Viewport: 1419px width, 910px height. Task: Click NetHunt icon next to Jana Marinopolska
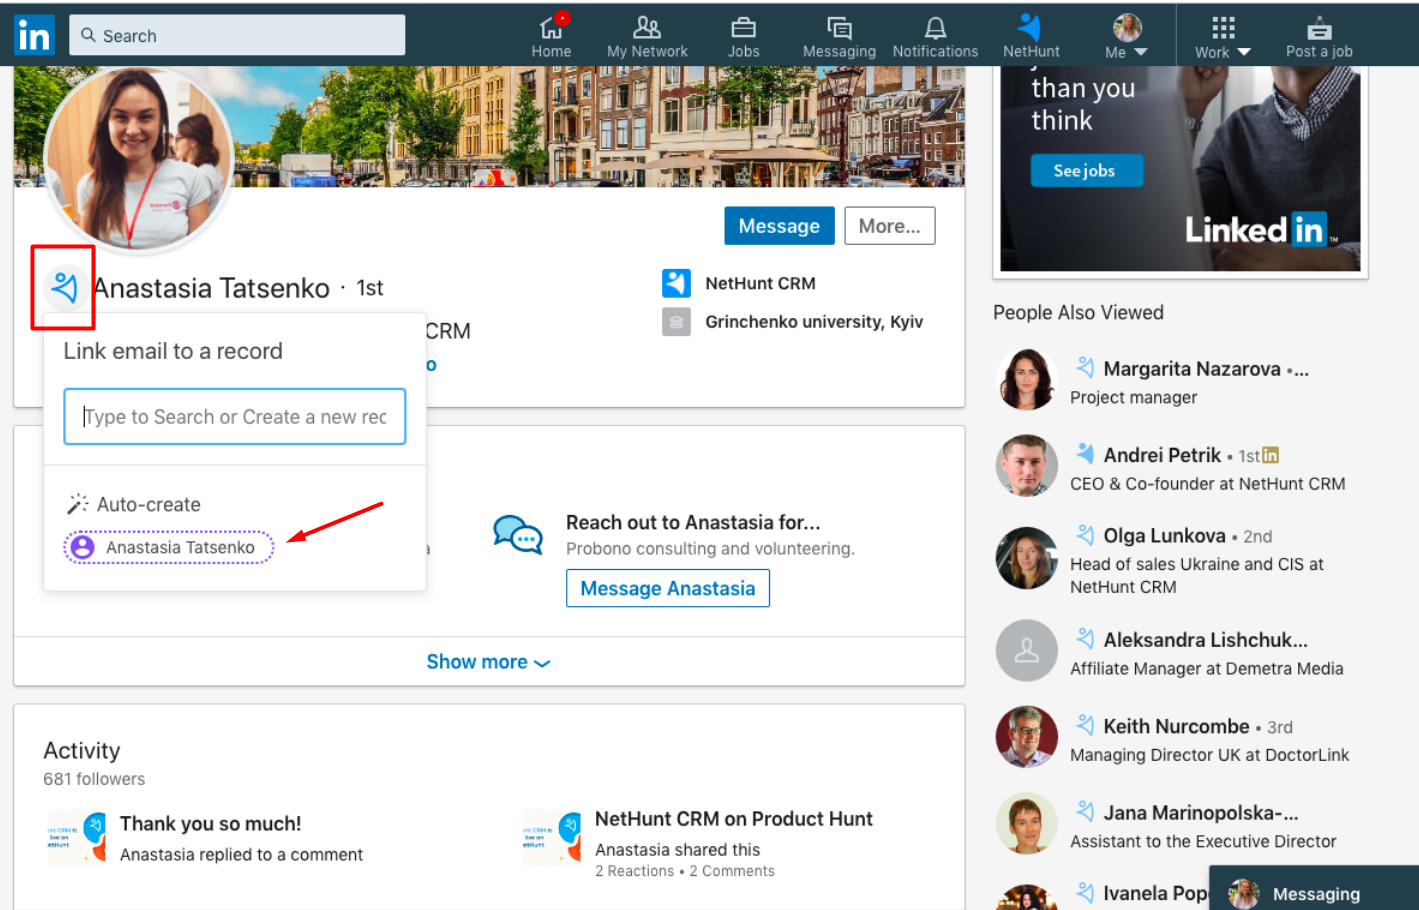(x=1084, y=811)
